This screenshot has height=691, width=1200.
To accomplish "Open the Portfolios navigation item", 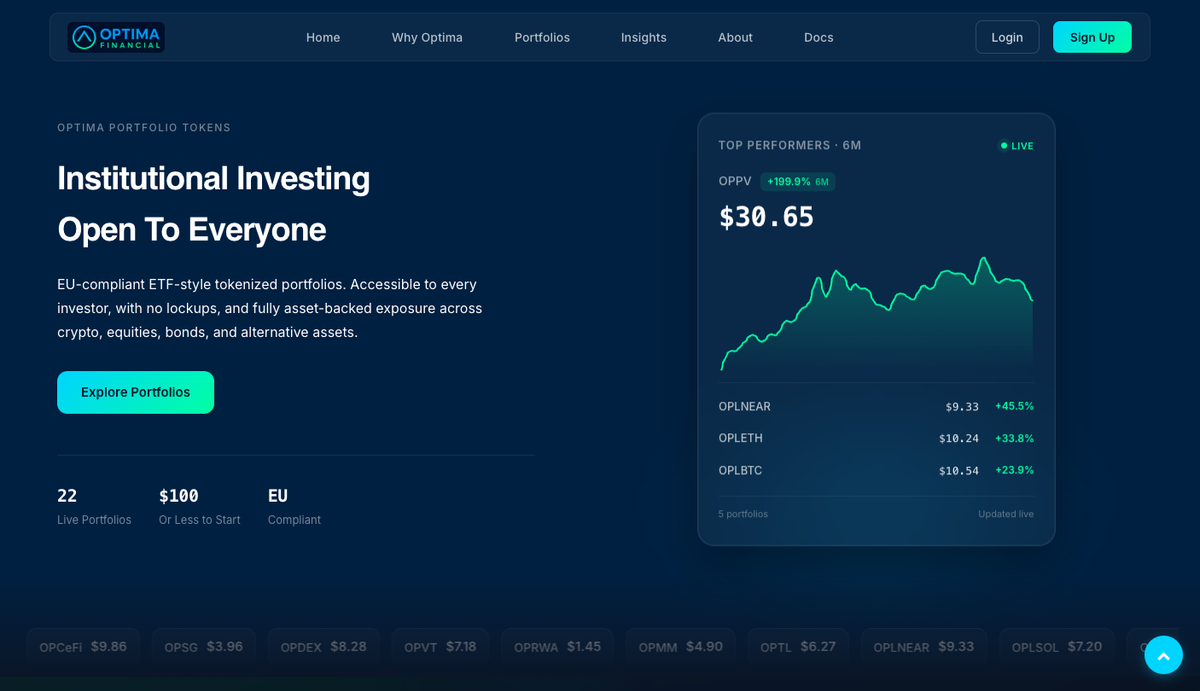I will pyautogui.click(x=542, y=37).
